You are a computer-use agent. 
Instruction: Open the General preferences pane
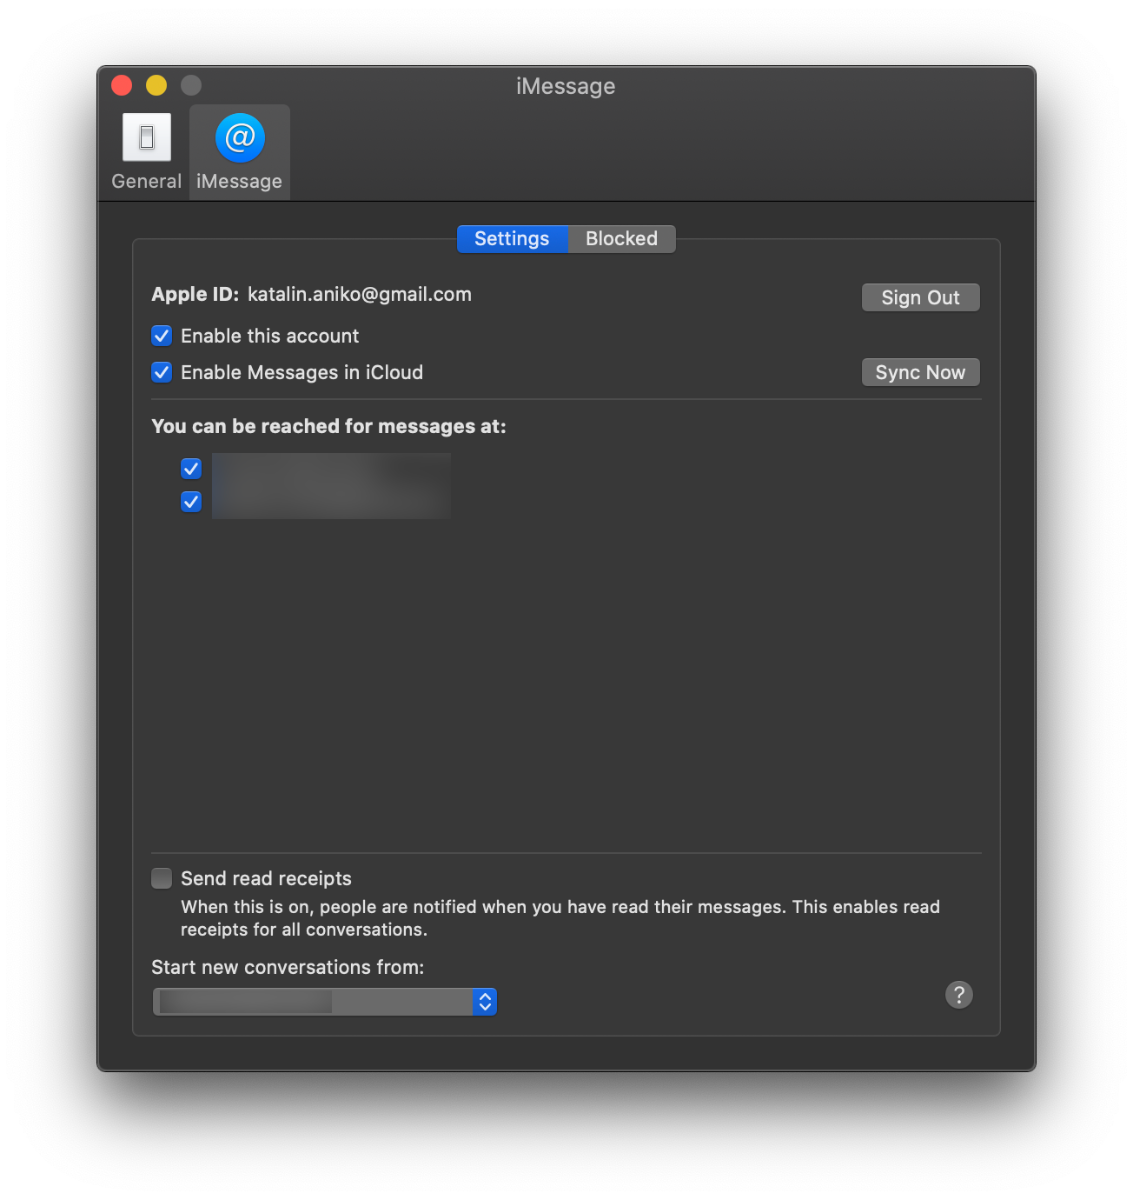pyautogui.click(x=146, y=152)
